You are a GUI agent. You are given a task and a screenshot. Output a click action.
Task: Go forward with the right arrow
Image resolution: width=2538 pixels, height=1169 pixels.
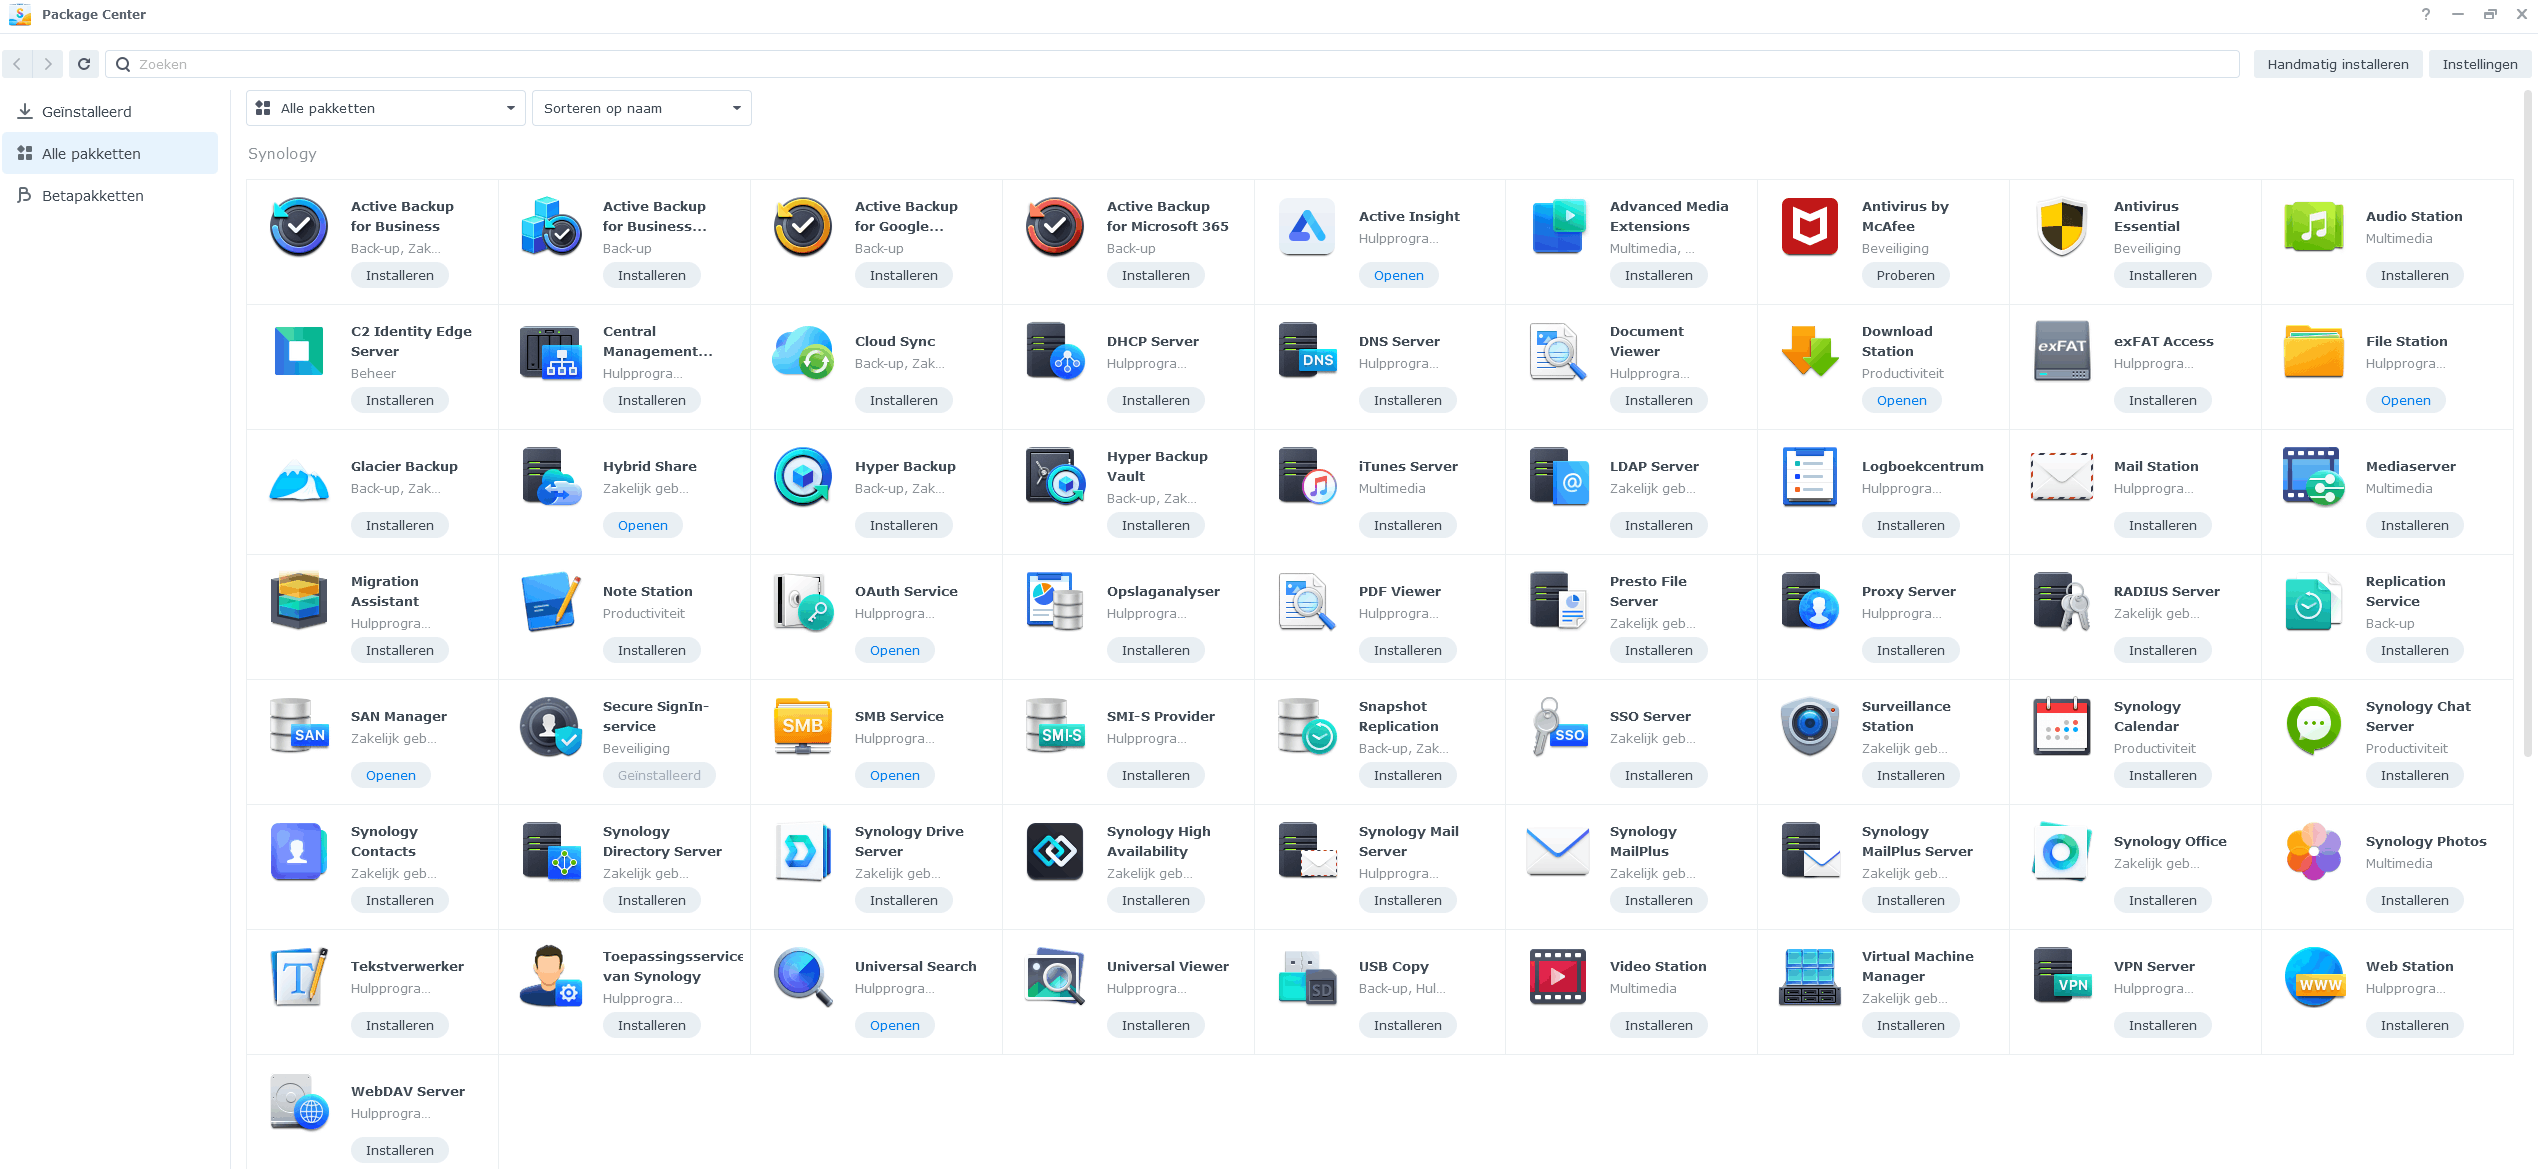(x=48, y=64)
